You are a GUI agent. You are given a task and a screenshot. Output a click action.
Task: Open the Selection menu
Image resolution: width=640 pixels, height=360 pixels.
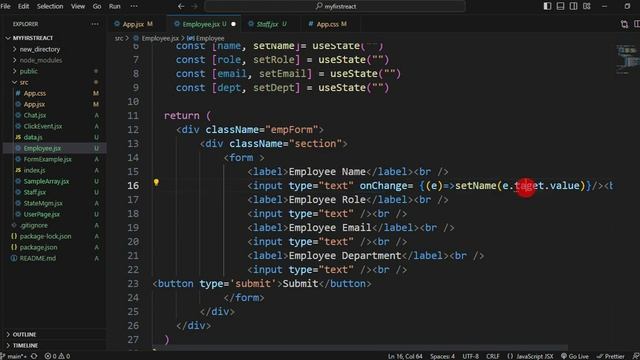(50, 6)
